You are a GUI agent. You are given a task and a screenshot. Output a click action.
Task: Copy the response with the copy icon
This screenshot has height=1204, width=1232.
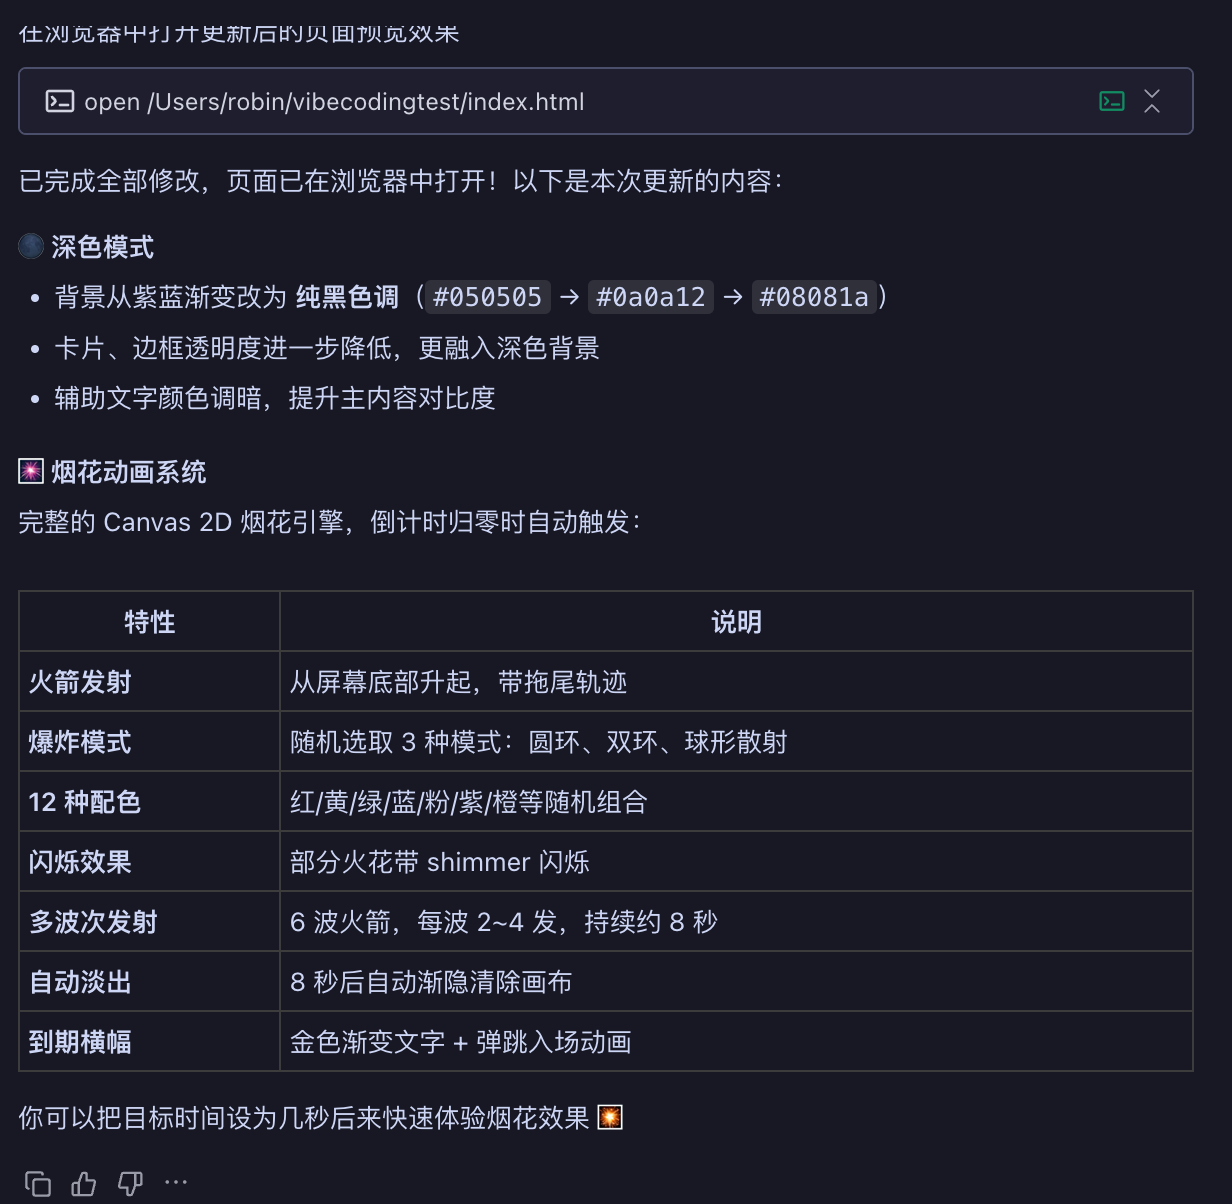coord(38,1184)
